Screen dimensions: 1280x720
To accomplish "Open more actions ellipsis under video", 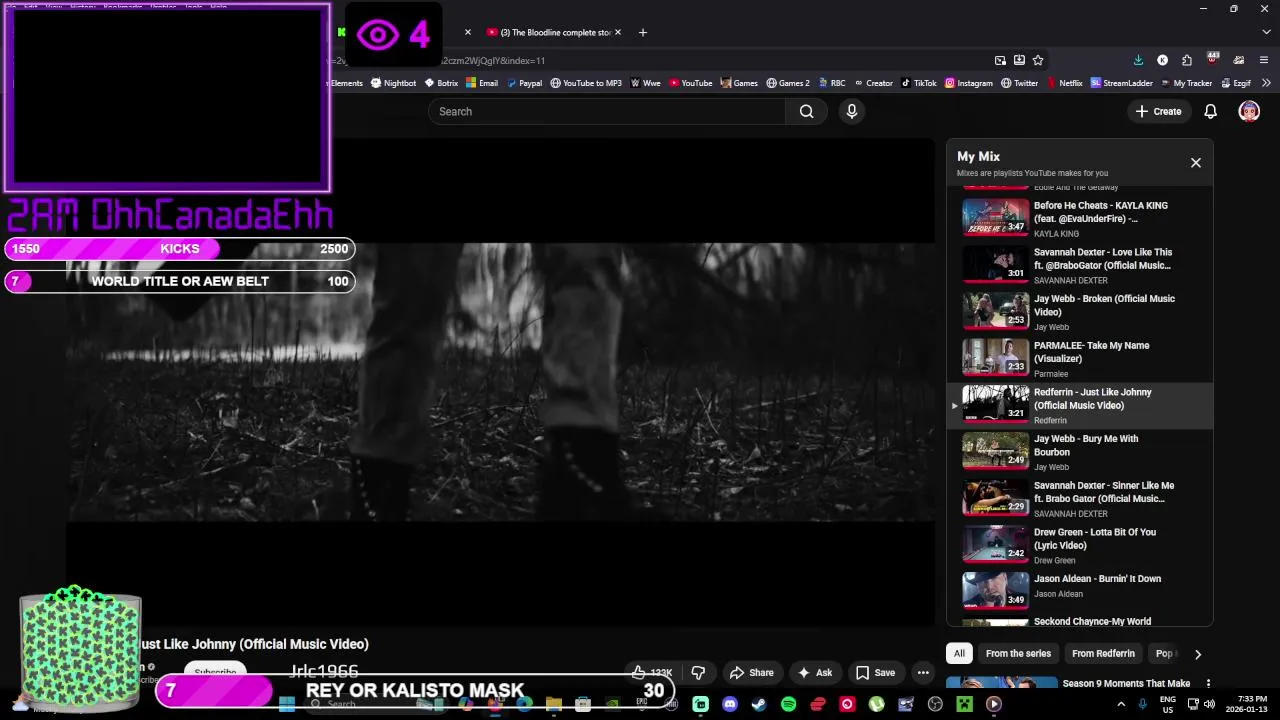I will 923,672.
